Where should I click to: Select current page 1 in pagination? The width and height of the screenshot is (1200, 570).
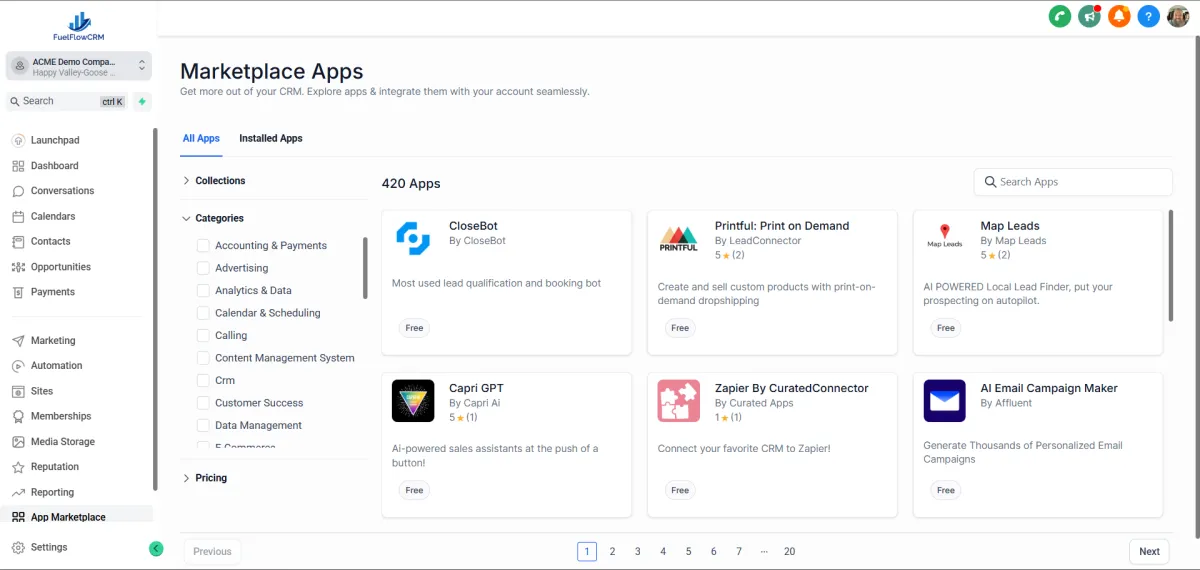pos(587,551)
